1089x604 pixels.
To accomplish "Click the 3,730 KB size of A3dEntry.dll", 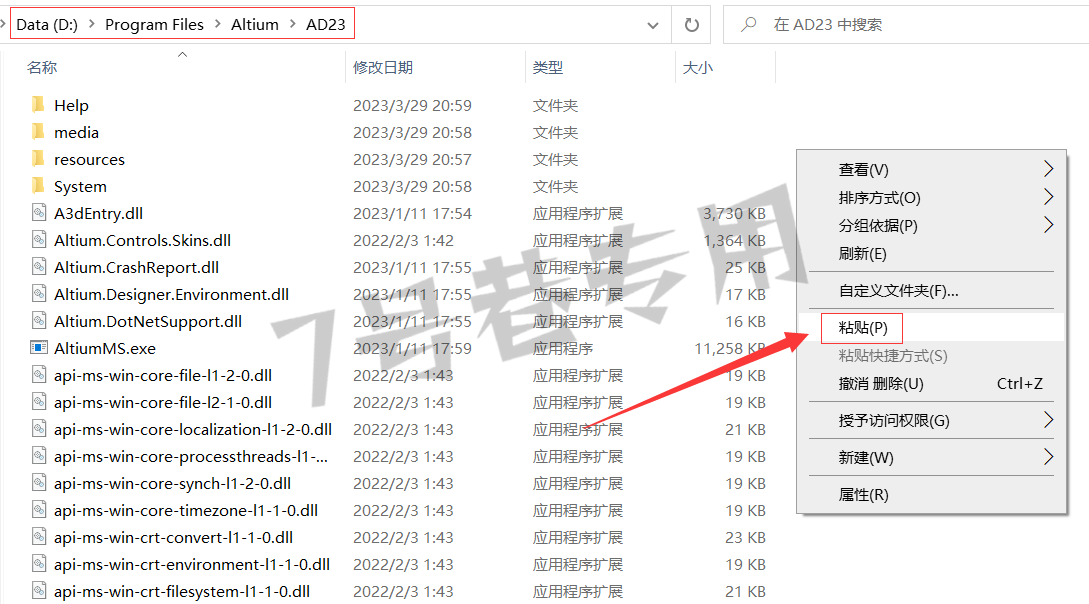I will 734,214.
